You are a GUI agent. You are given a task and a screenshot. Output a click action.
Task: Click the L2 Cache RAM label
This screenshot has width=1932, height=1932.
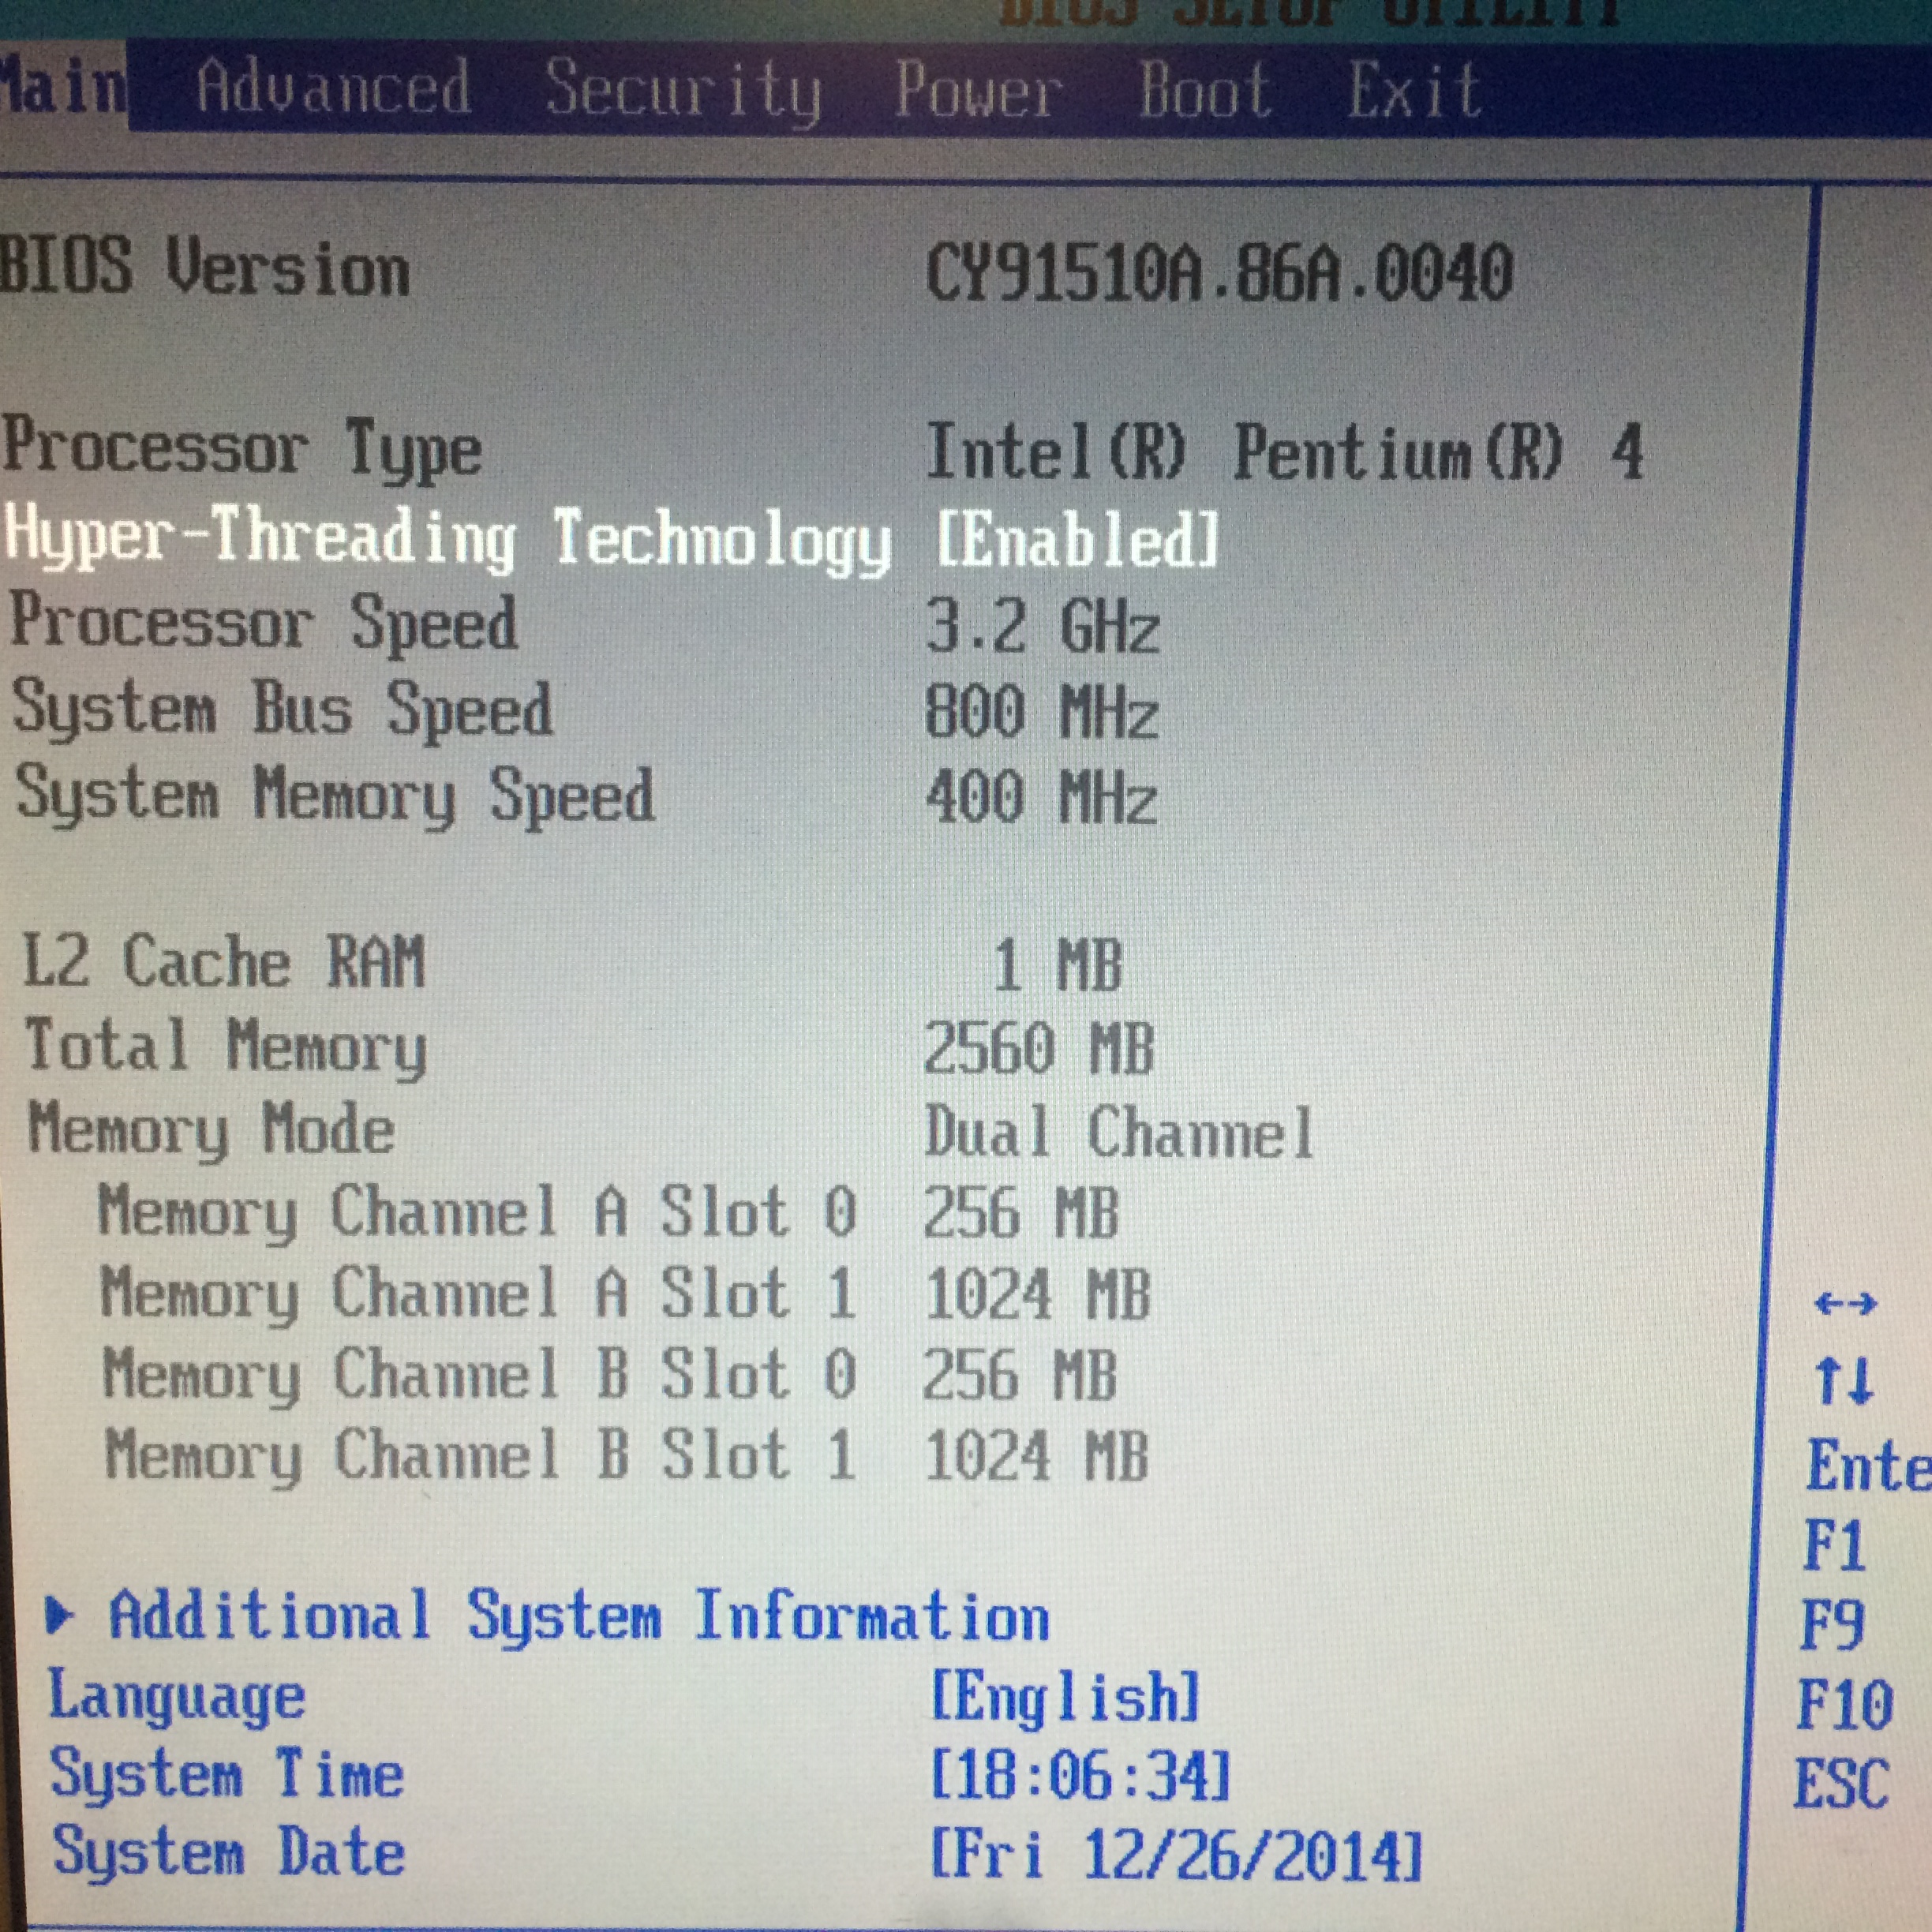tap(224, 962)
